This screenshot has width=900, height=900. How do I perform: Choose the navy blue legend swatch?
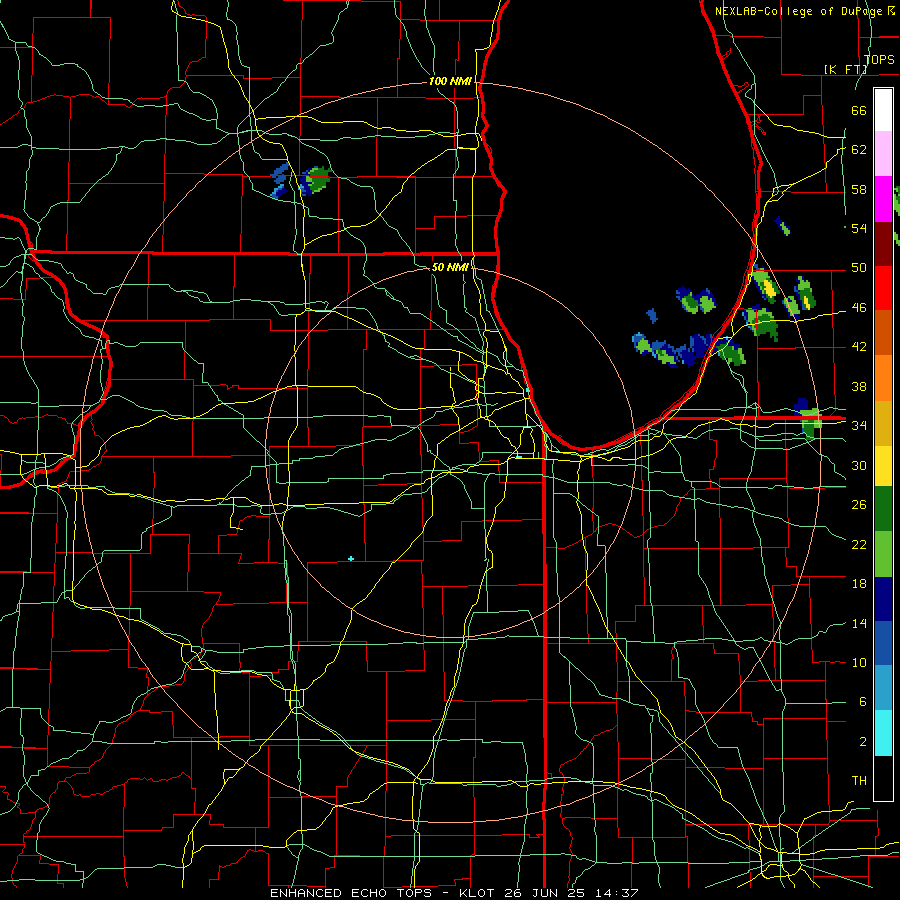pyautogui.click(x=883, y=599)
